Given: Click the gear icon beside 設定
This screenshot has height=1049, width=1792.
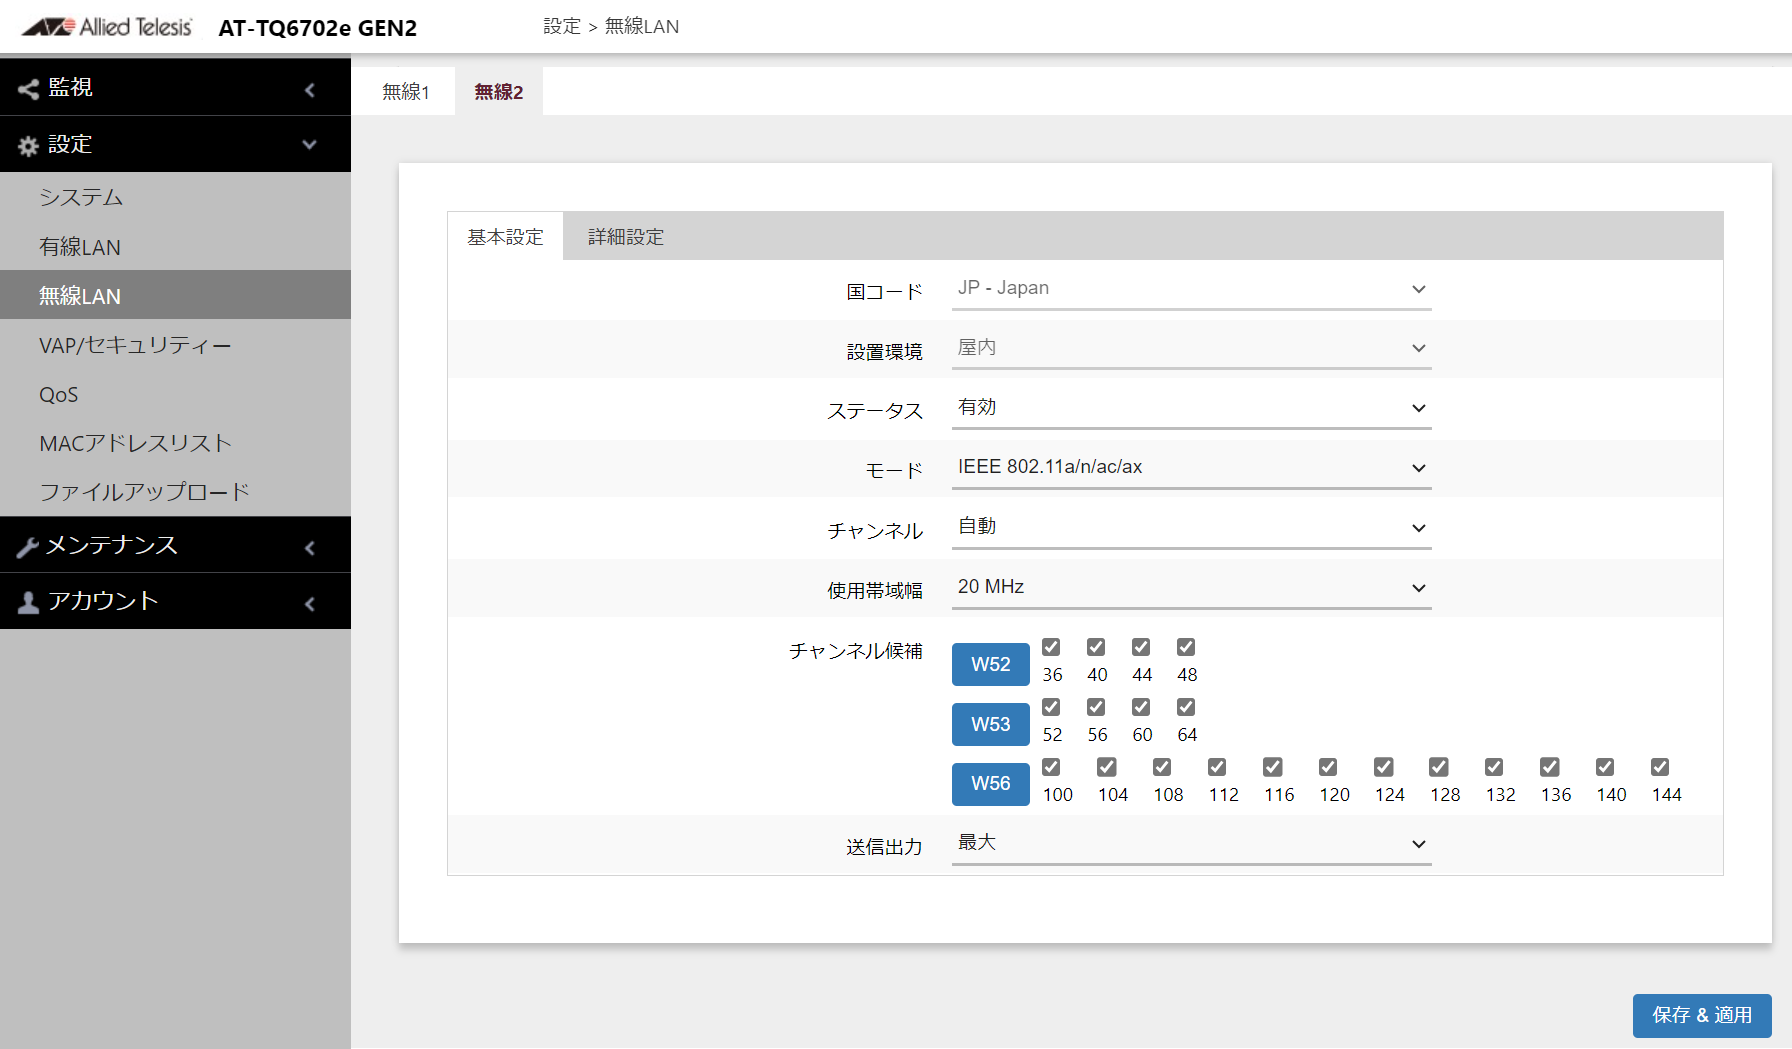Looking at the screenshot, I should tap(28, 146).
